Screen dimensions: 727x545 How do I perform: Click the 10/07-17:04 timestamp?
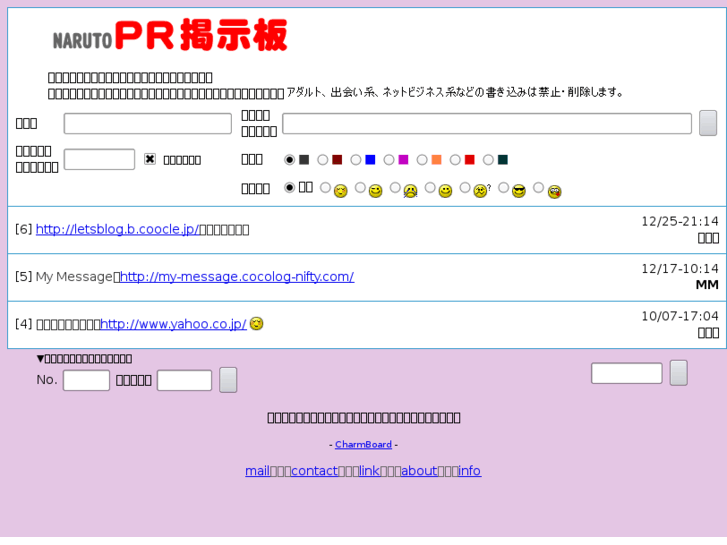tap(680, 316)
